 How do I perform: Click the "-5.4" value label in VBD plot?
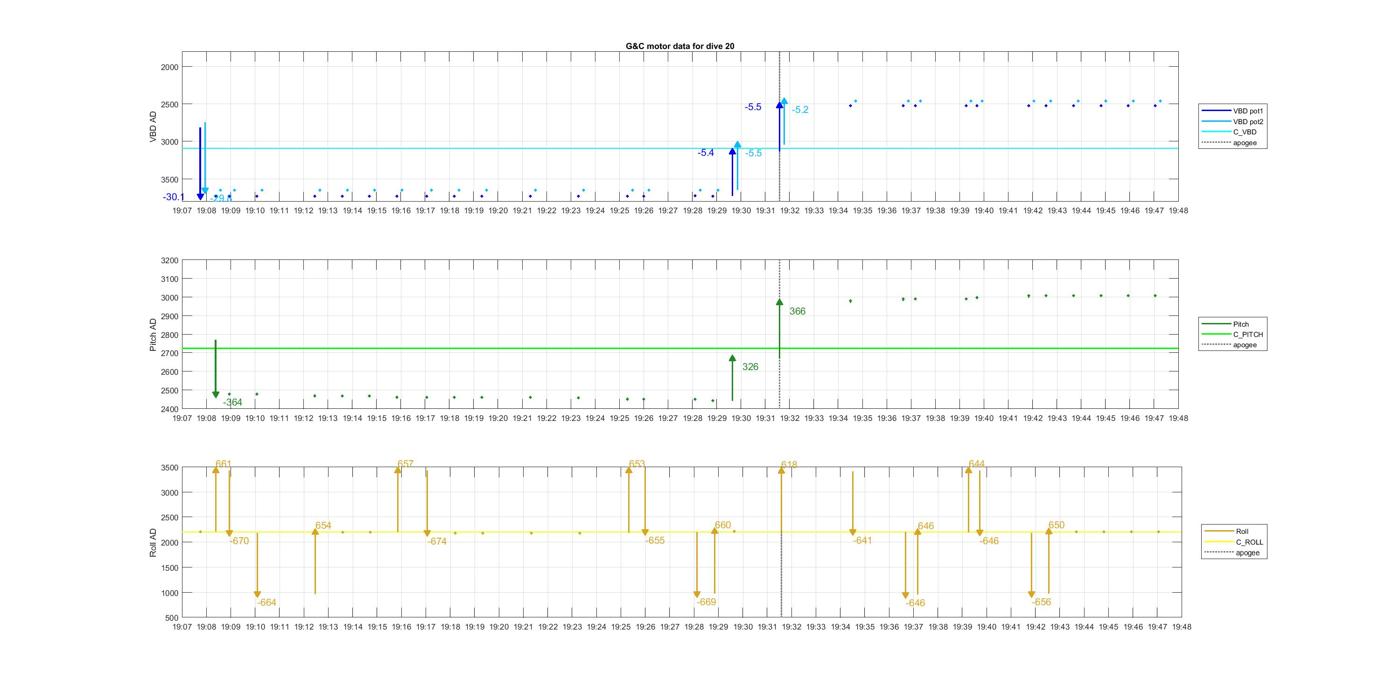706,153
